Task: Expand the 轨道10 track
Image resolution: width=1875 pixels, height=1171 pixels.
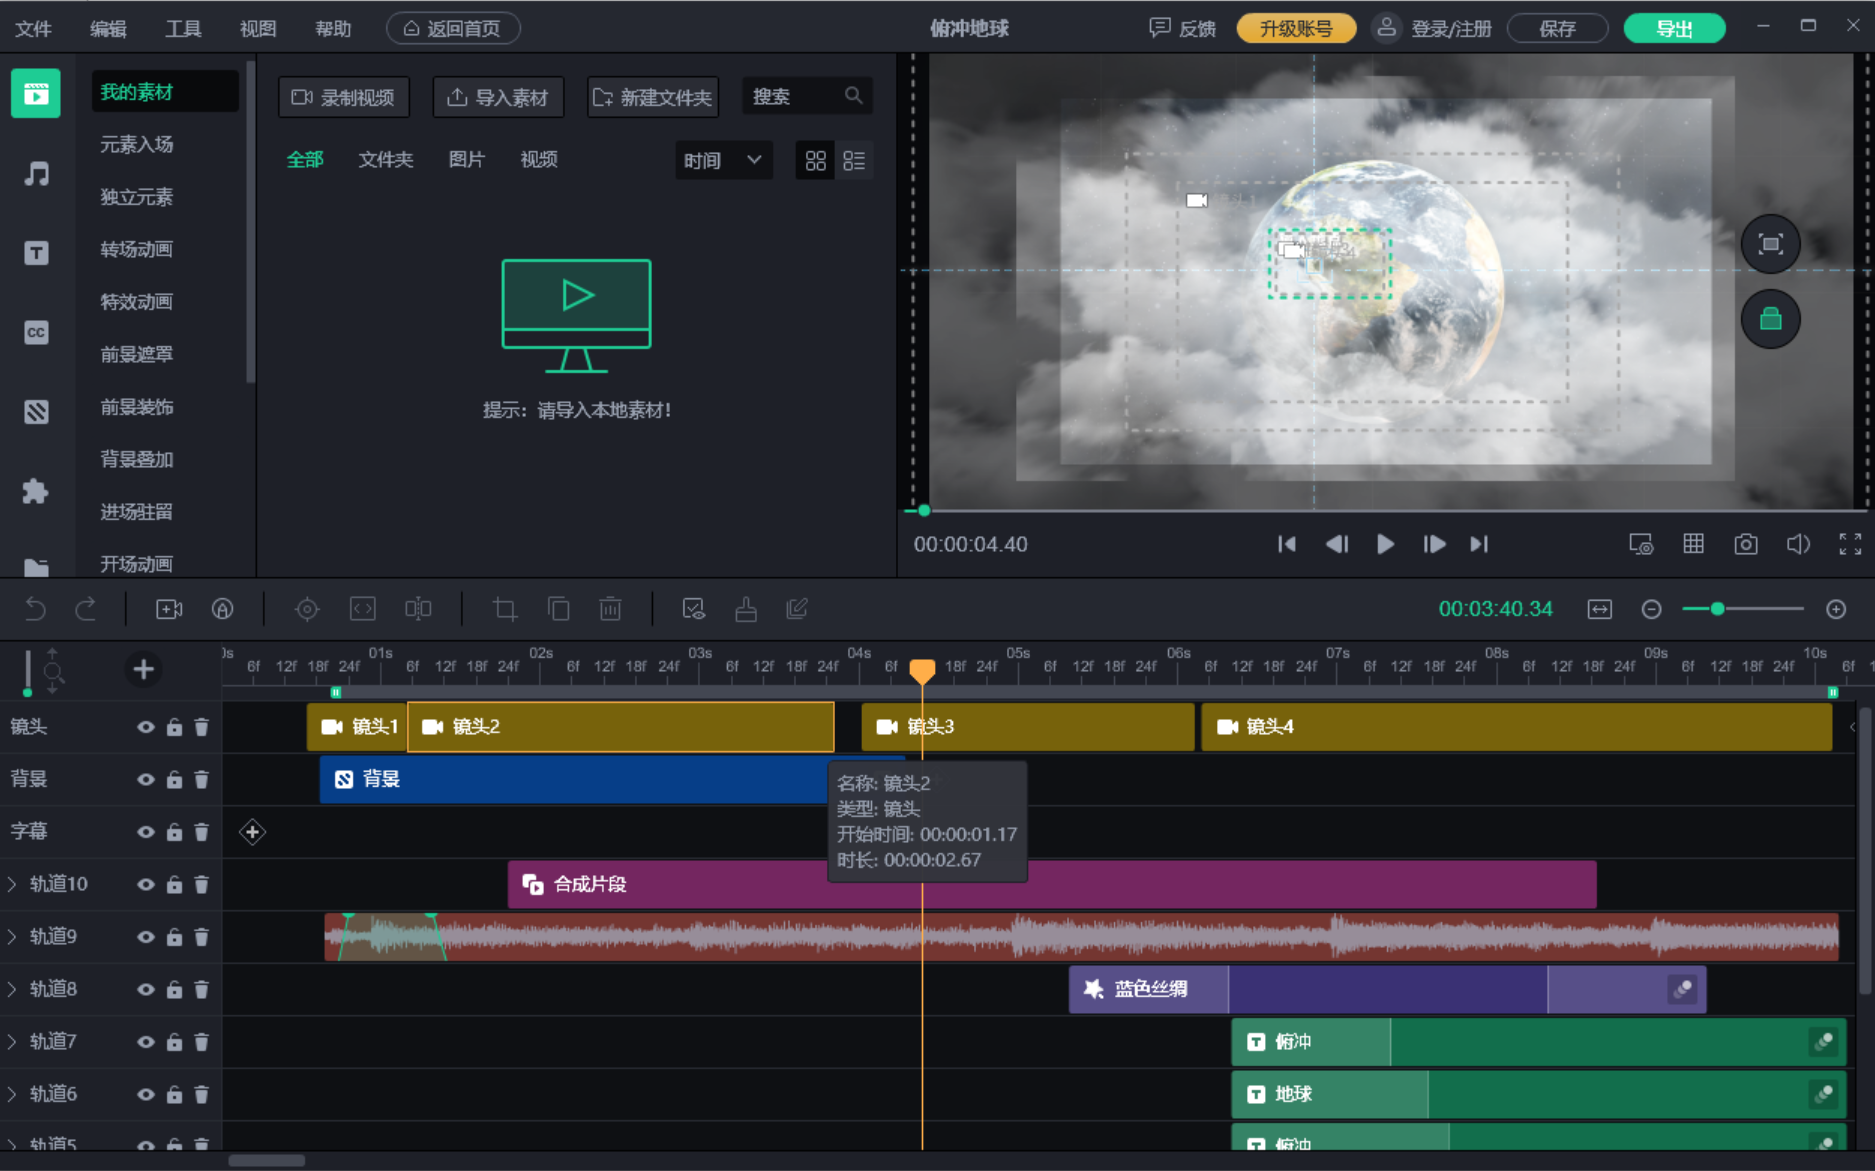Action: coord(12,884)
